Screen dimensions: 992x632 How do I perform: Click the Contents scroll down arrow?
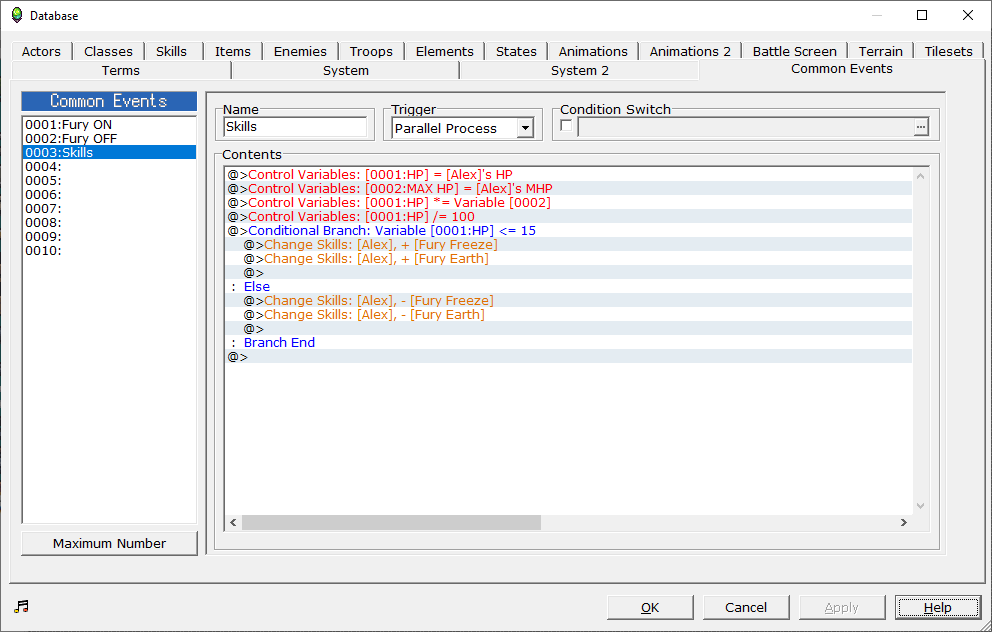[921, 505]
